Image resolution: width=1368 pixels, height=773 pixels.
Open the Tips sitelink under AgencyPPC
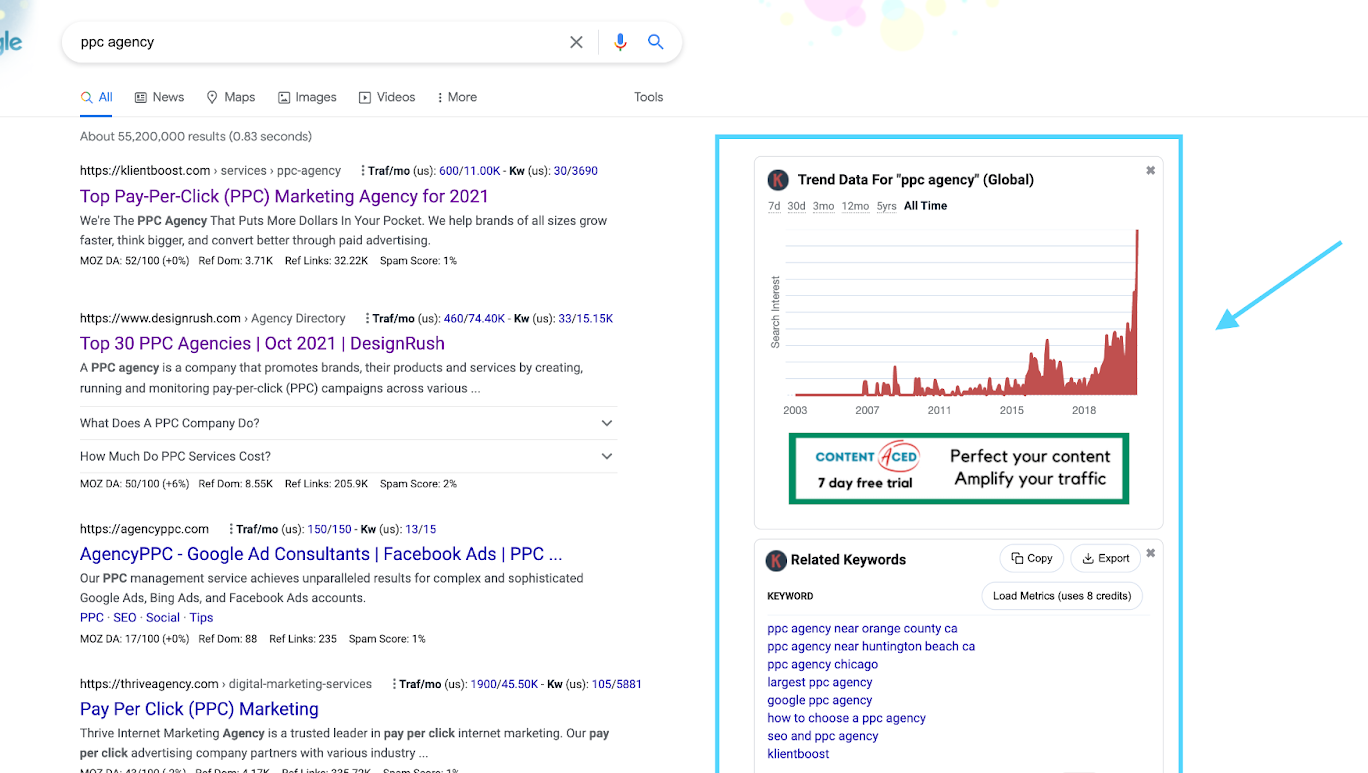201,618
